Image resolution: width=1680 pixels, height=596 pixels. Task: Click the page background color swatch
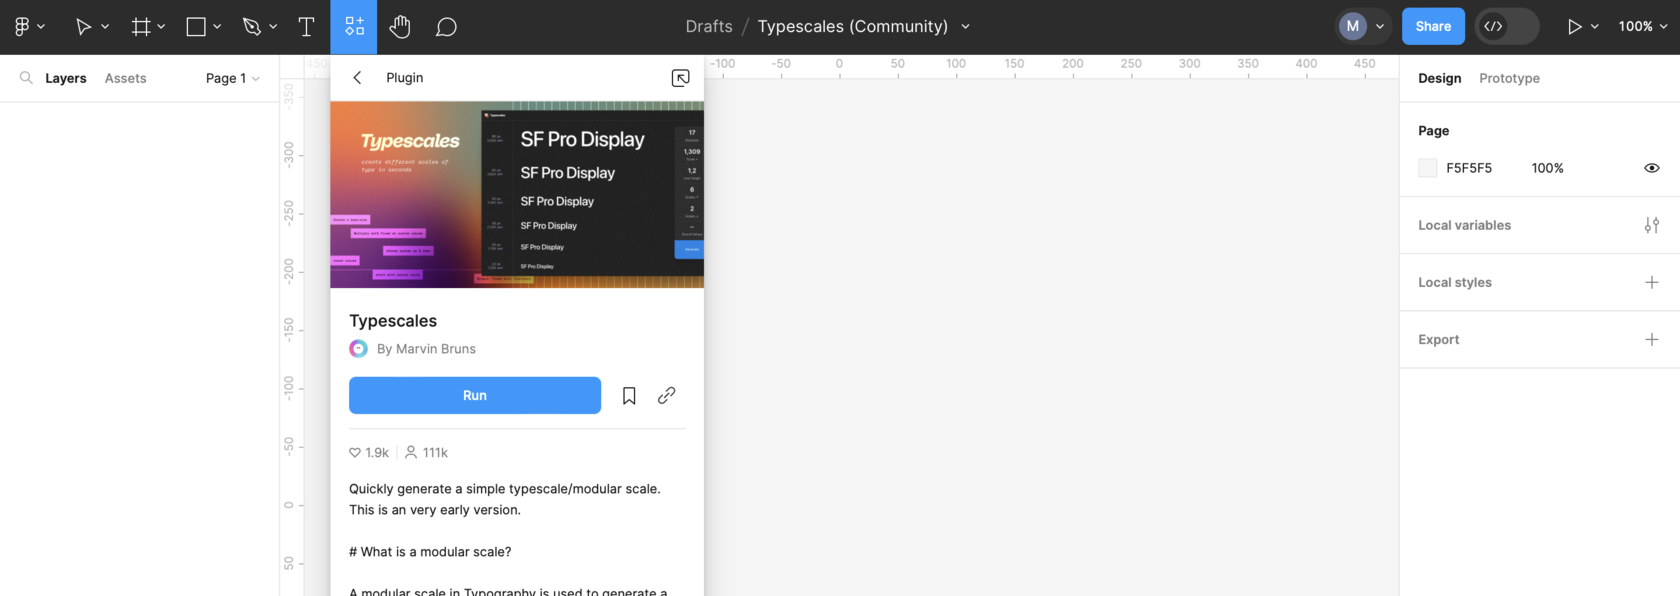click(x=1428, y=168)
